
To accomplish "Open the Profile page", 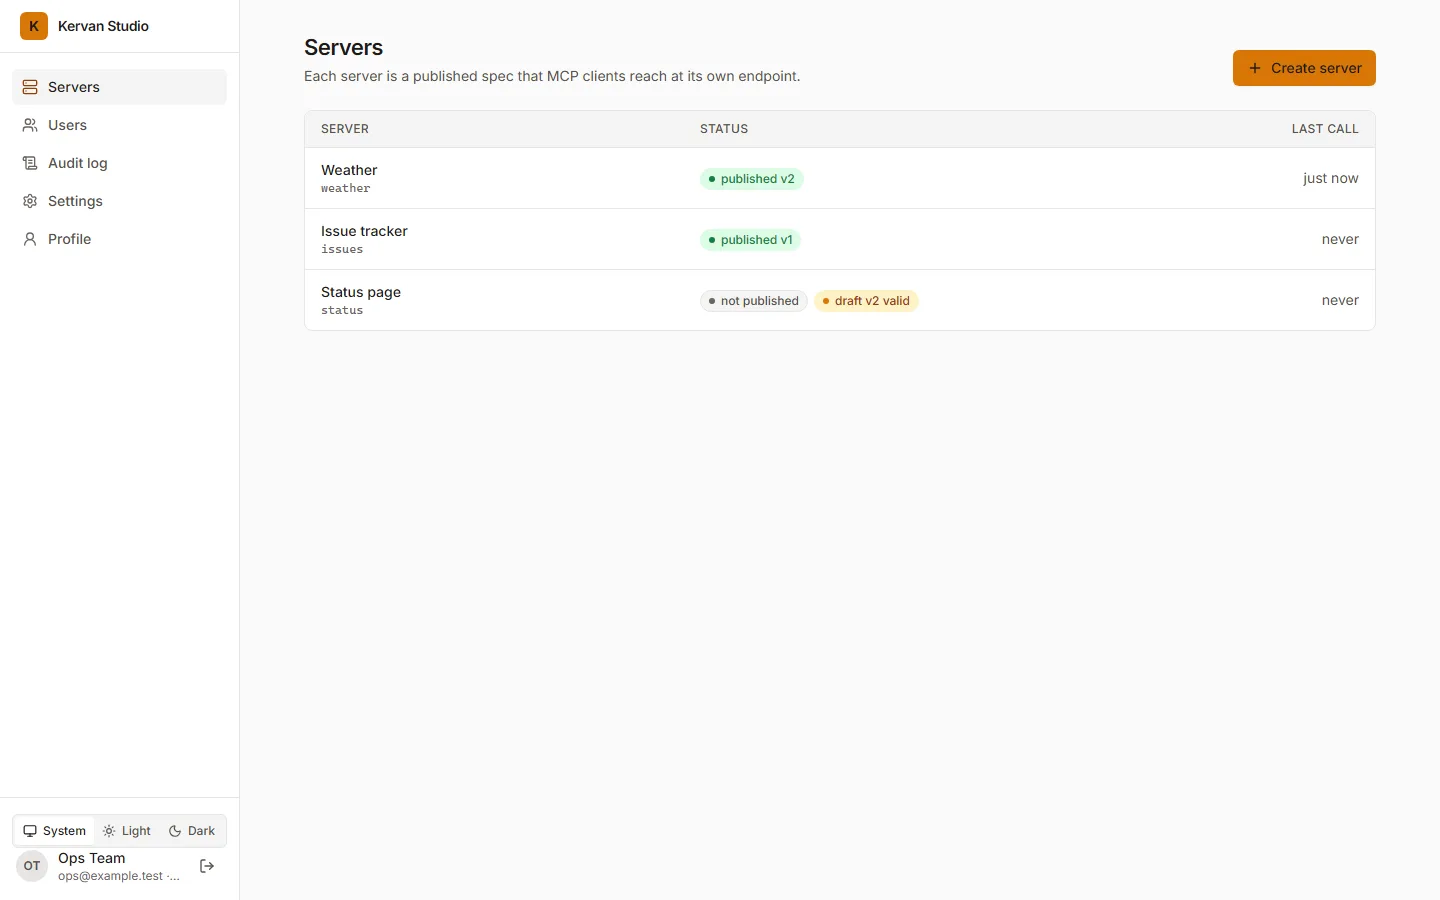I will pos(119,239).
